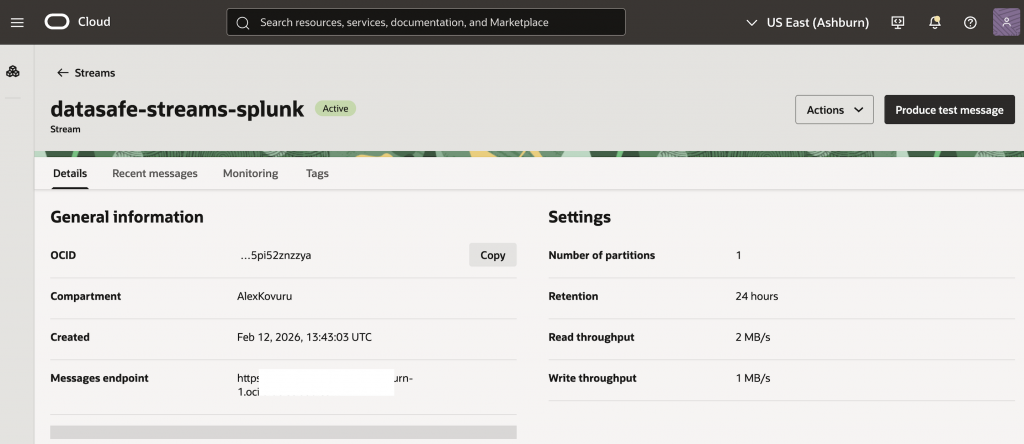Image resolution: width=1024 pixels, height=444 pixels.
Task: Click the magnifier icon in search bar
Action: pyautogui.click(x=243, y=22)
